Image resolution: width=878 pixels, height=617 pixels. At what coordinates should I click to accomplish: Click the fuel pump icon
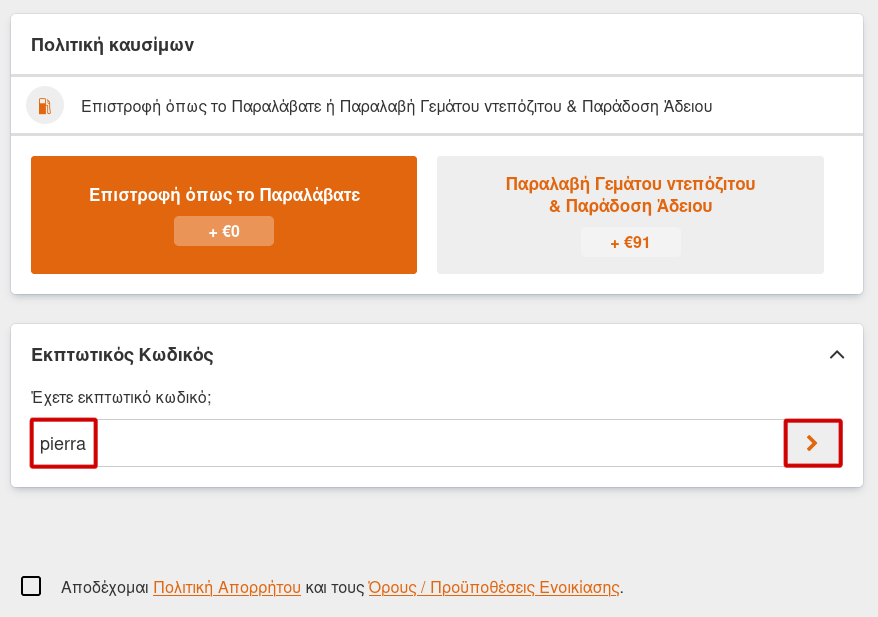(45, 105)
